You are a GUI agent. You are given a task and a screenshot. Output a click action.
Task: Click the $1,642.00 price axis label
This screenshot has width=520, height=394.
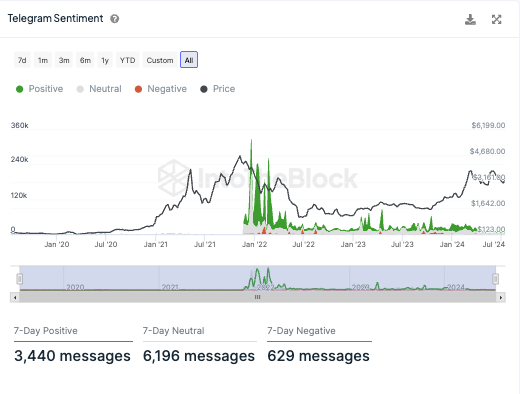pyautogui.click(x=488, y=203)
